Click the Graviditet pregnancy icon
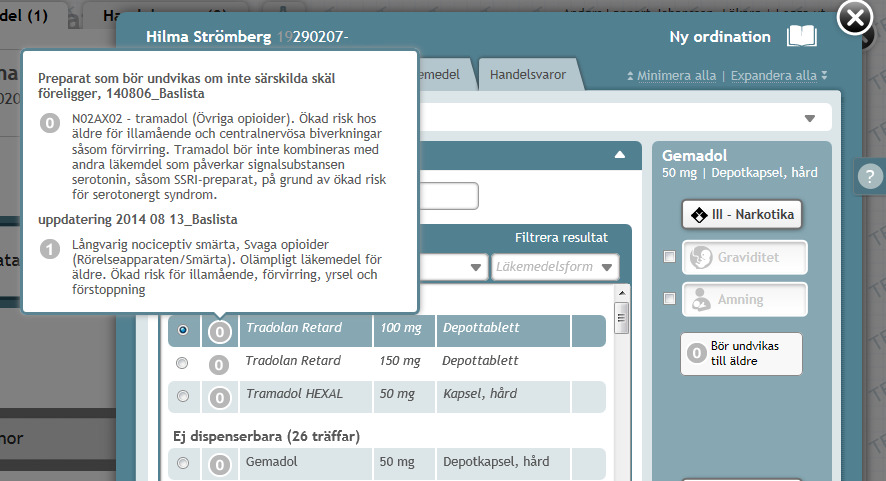This screenshot has width=886, height=481. tap(701, 257)
